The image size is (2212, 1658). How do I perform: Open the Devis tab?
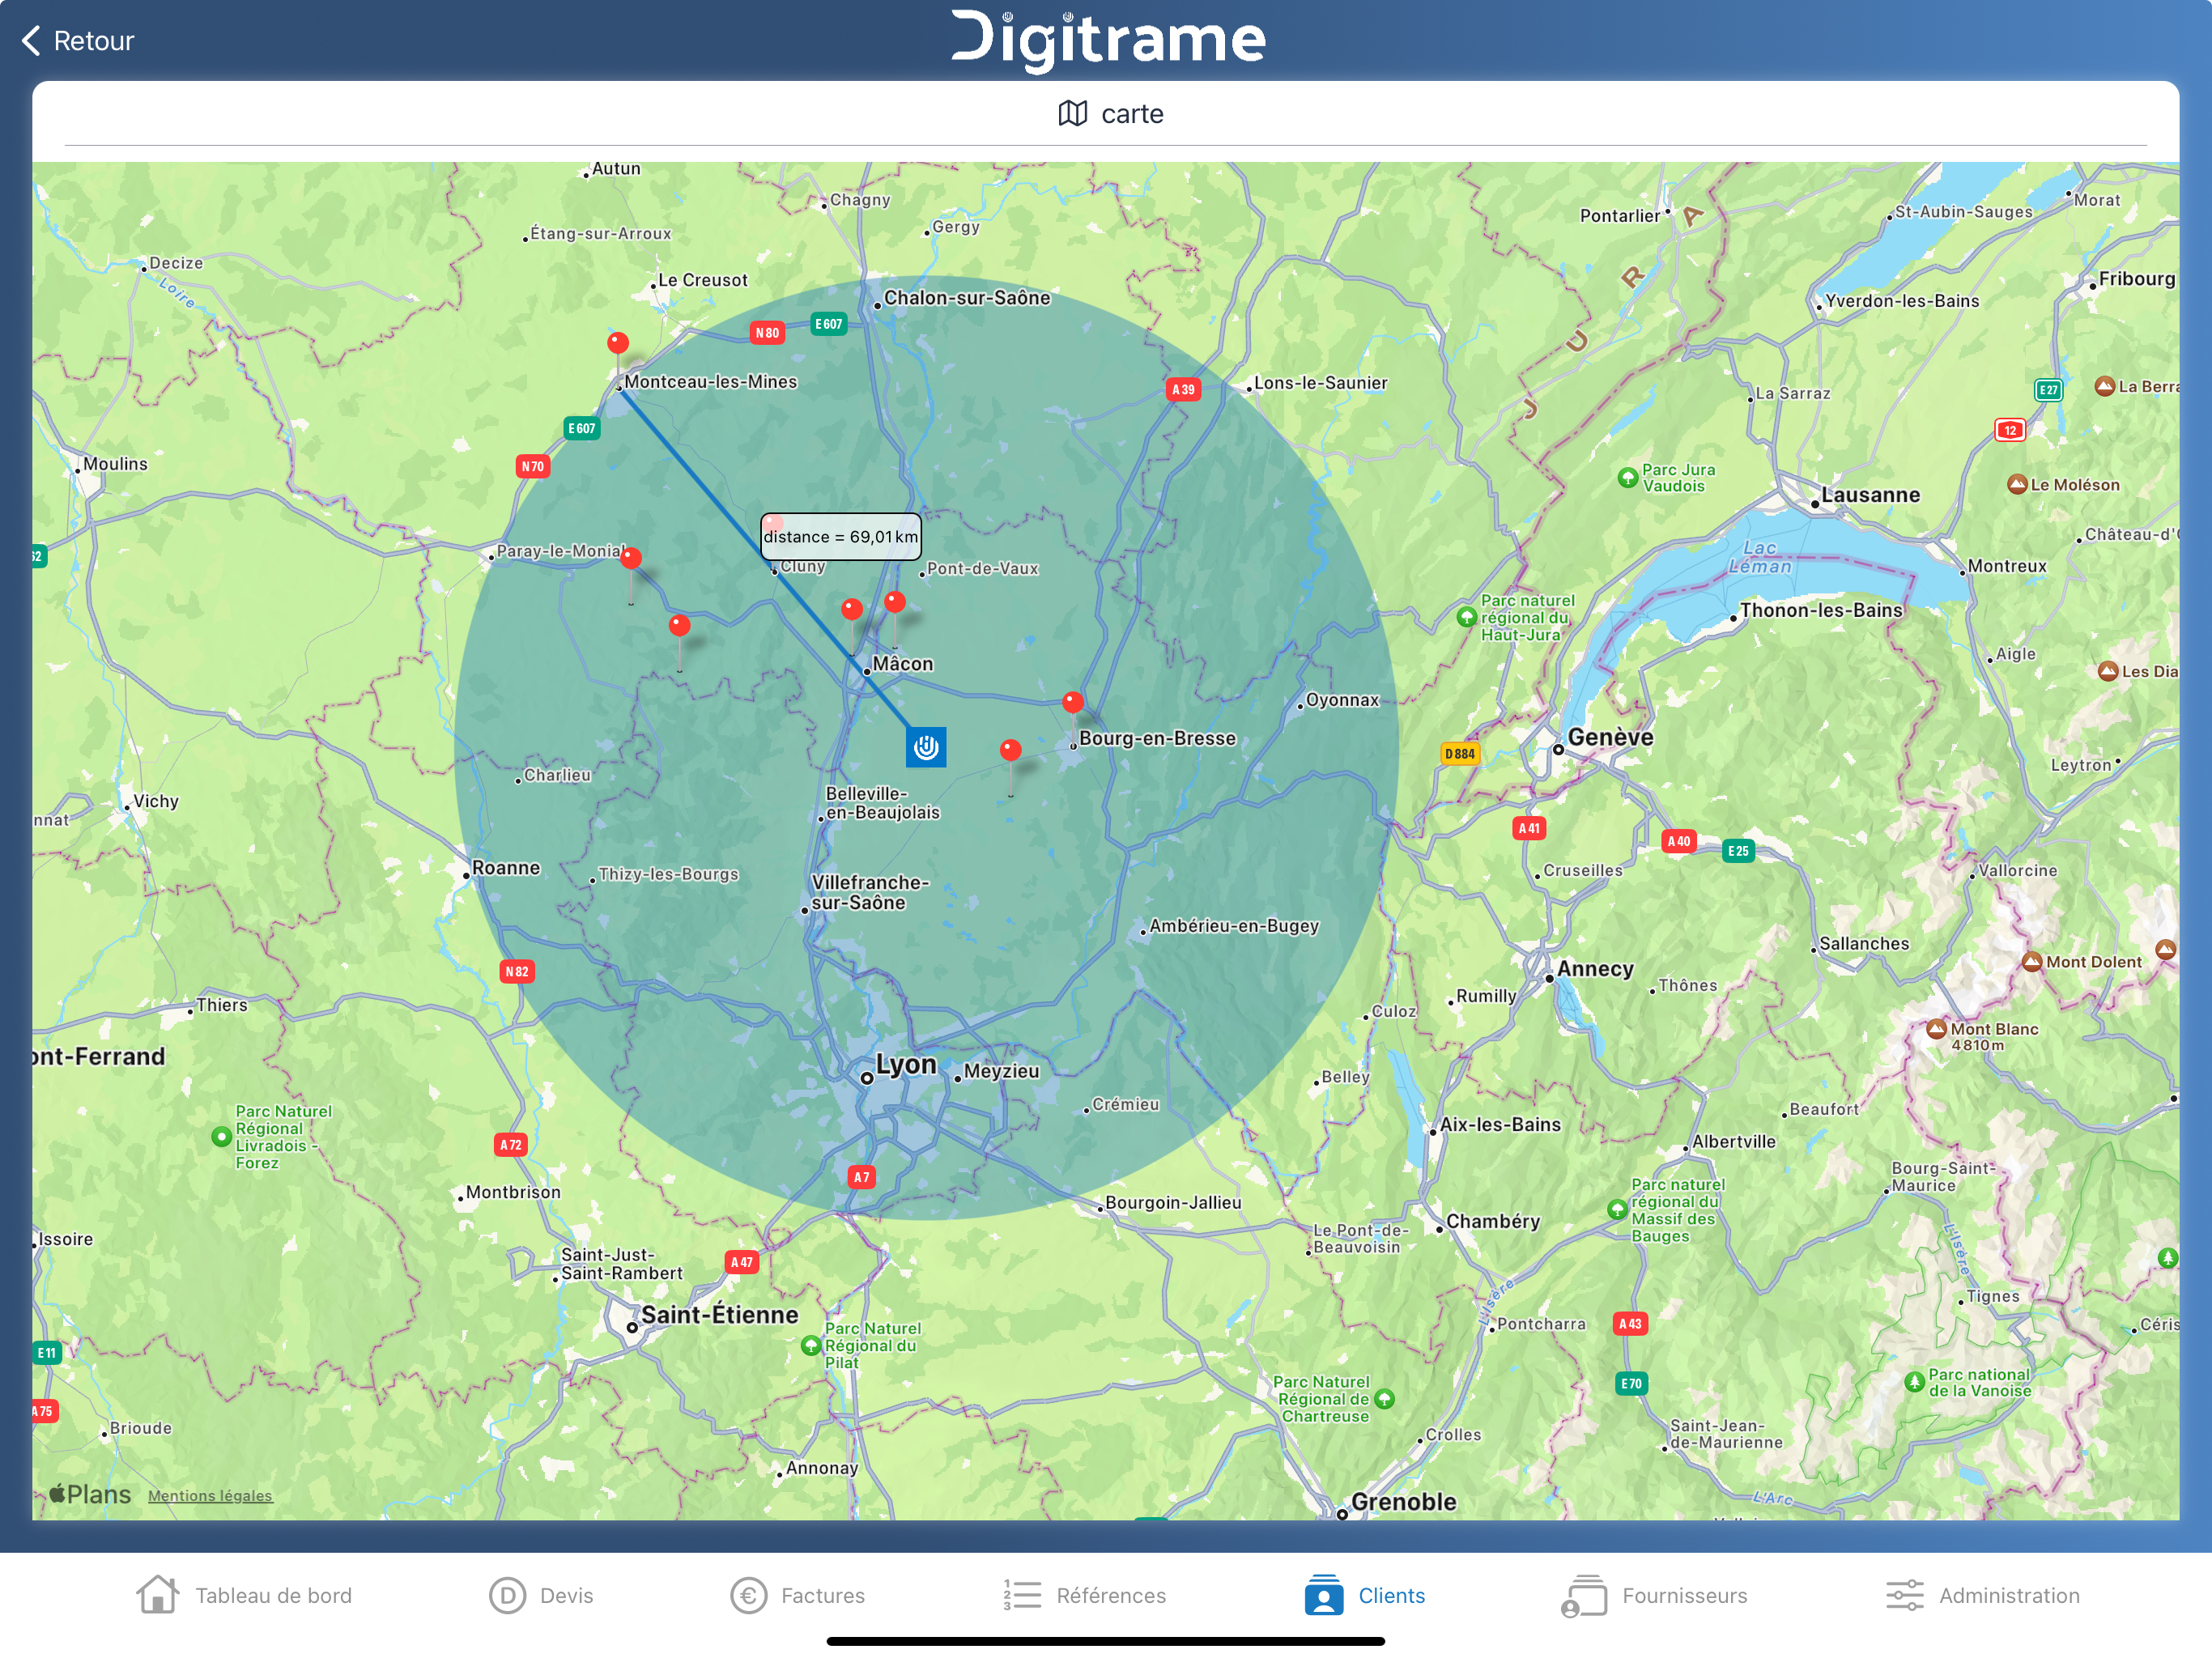pos(541,1595)
